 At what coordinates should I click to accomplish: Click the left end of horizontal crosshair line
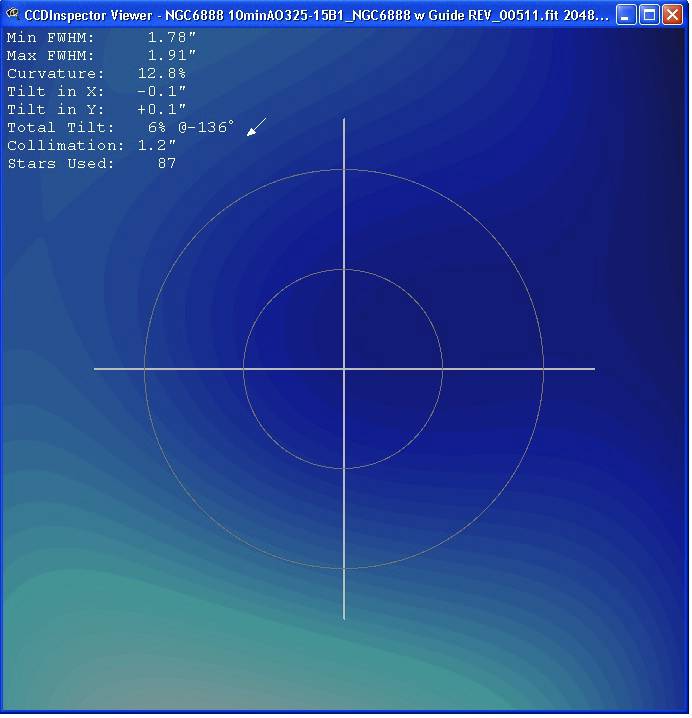coord(97,369)
